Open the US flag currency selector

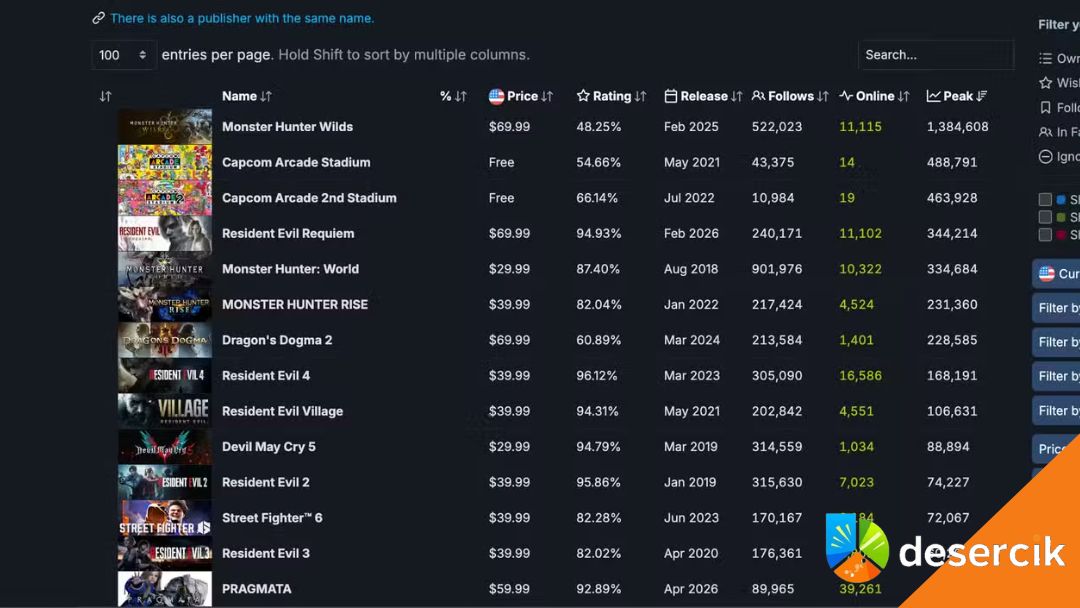[1056, 274]
